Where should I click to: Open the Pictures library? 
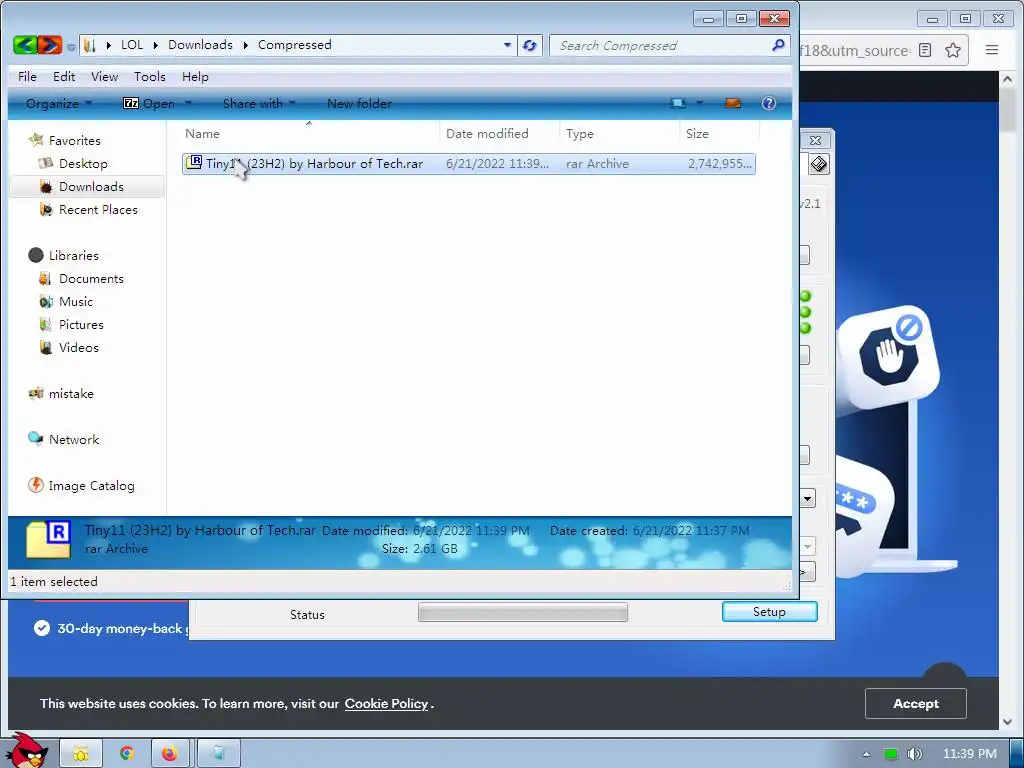(x=81, y=325)
